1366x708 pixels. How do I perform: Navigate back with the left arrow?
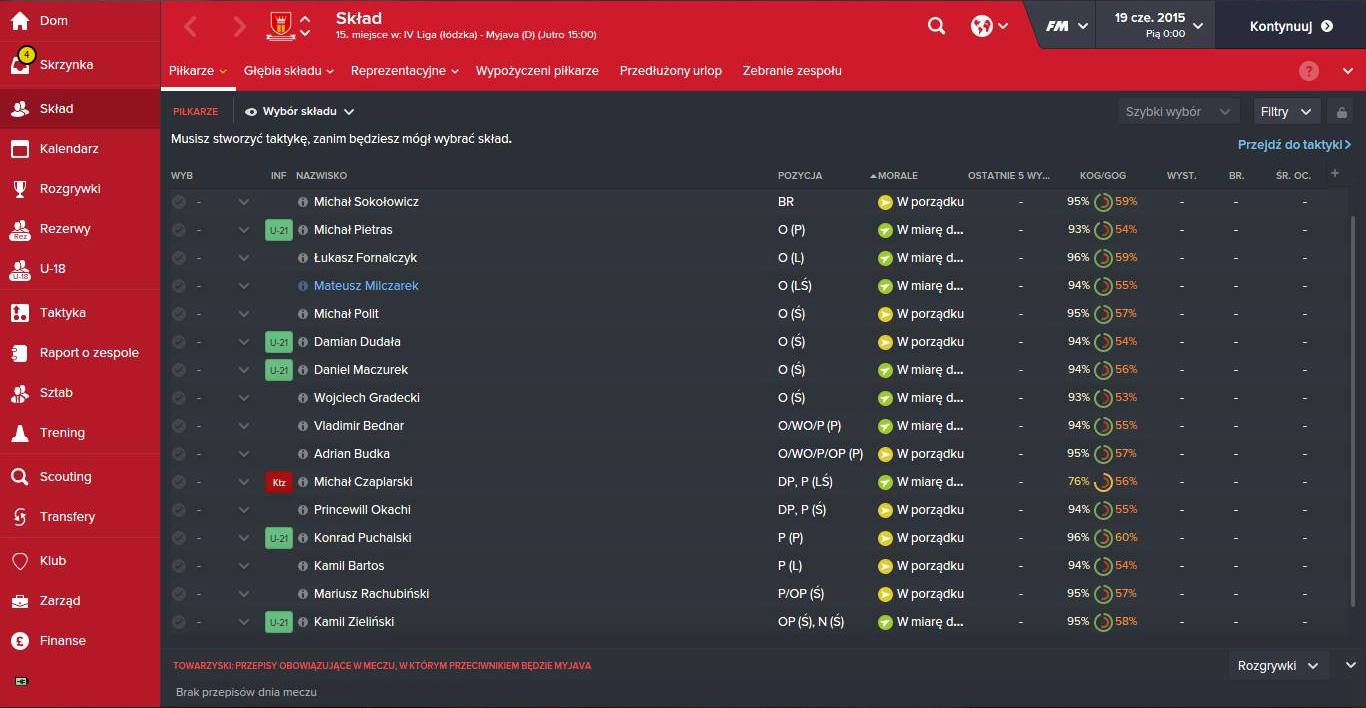click(x=191, y=27)
